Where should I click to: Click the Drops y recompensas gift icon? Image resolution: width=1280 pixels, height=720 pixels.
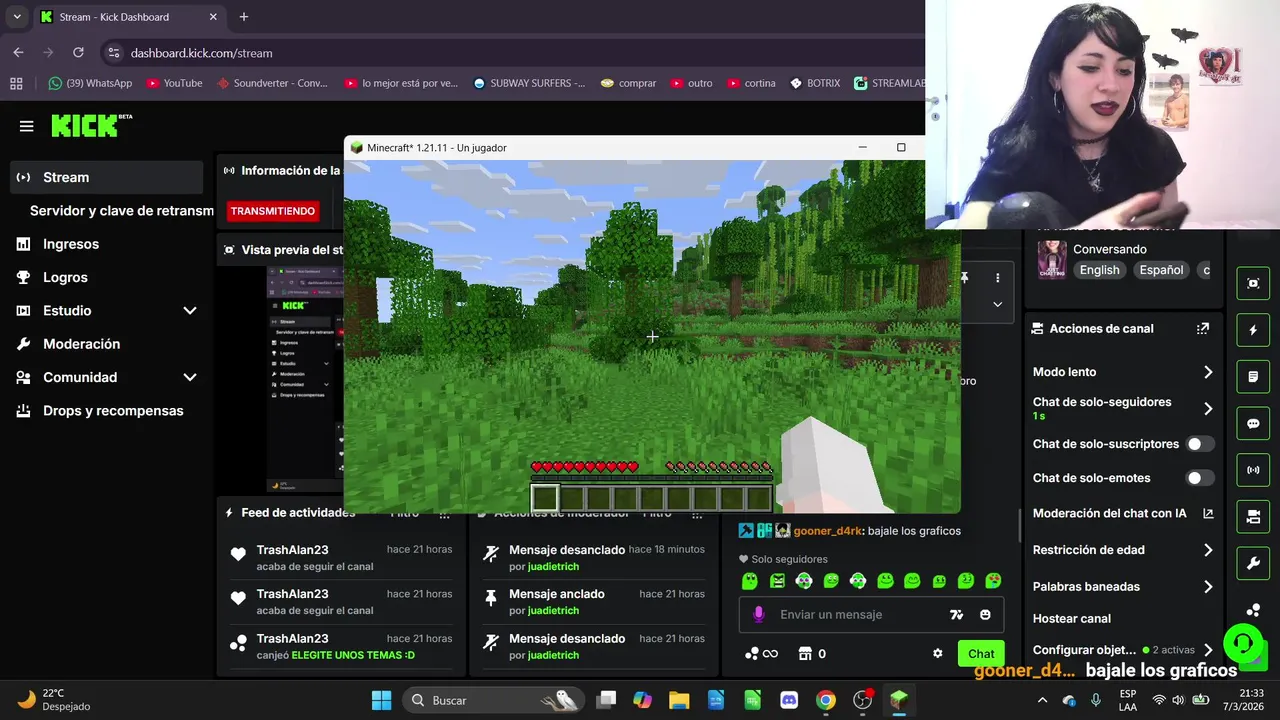23,411
